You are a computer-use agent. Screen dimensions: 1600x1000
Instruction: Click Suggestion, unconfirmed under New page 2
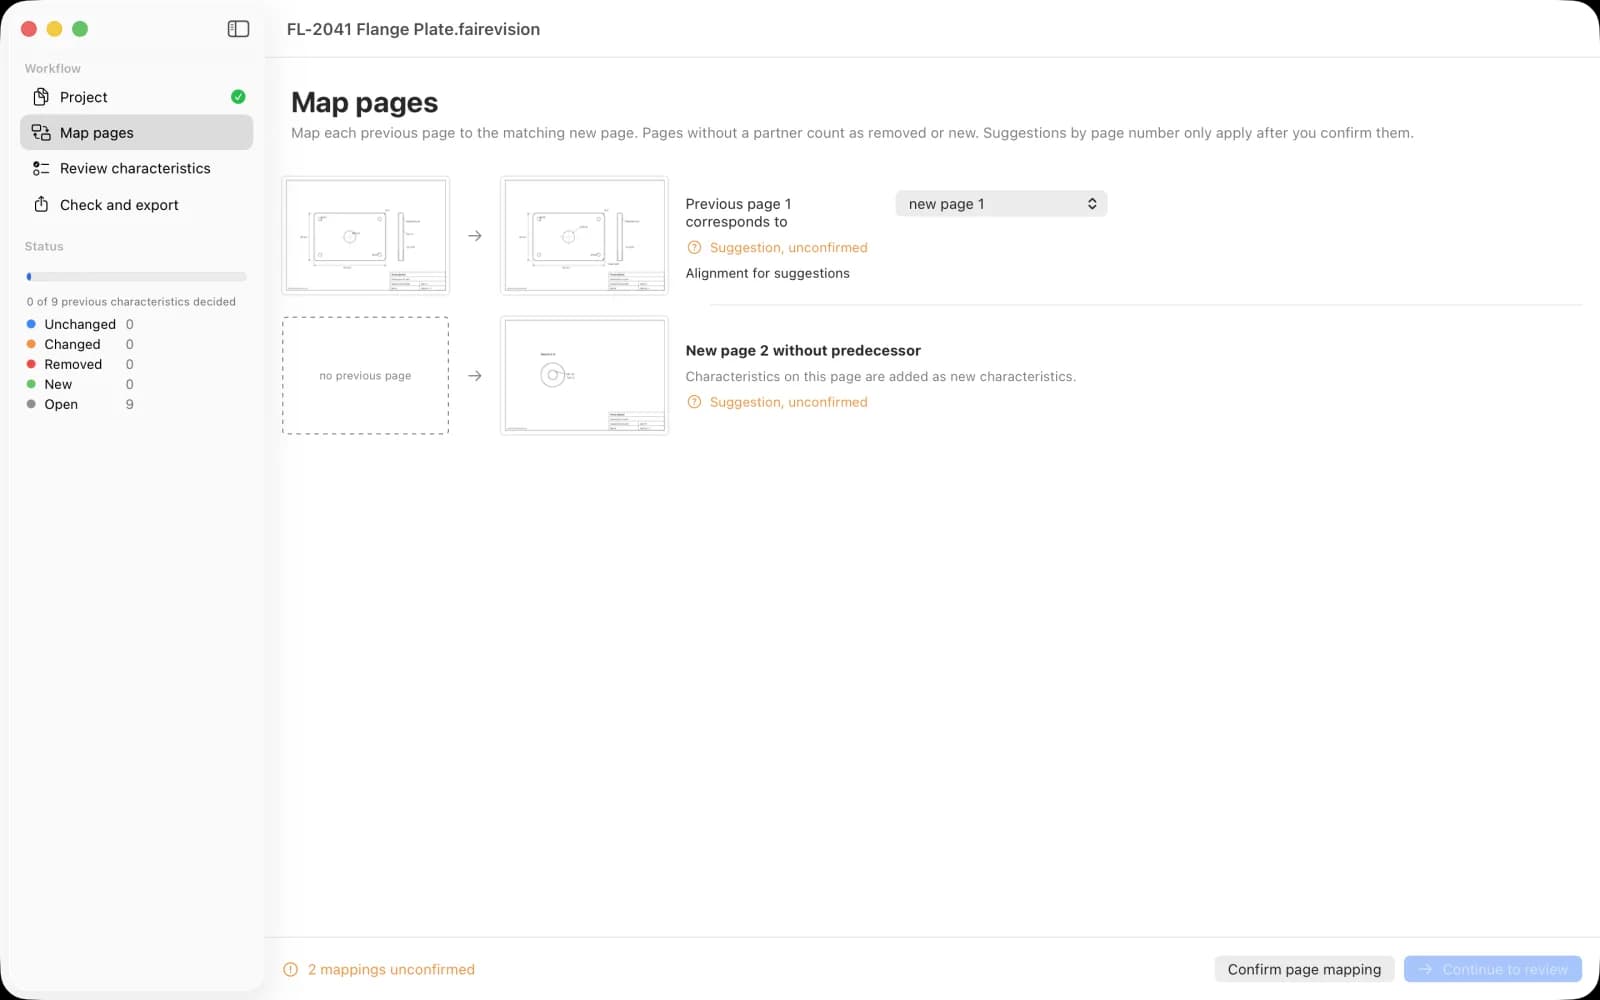789,402
